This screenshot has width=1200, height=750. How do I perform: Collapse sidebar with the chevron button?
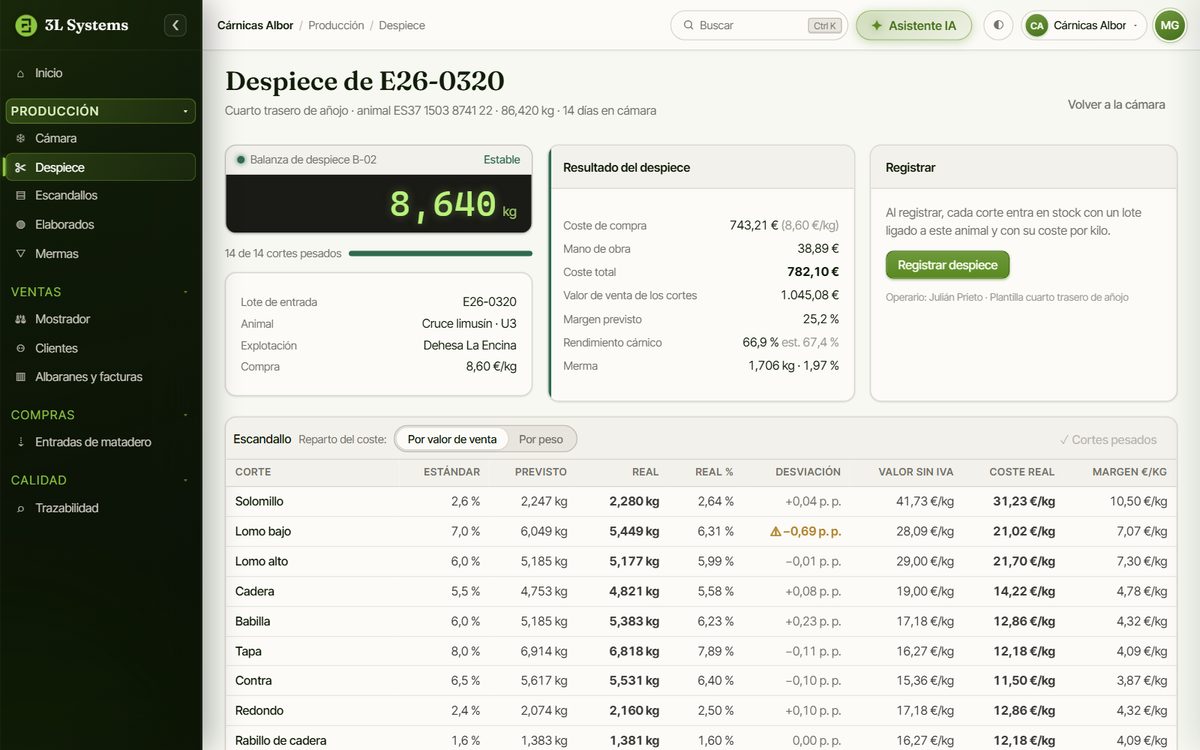pos(175,25)
